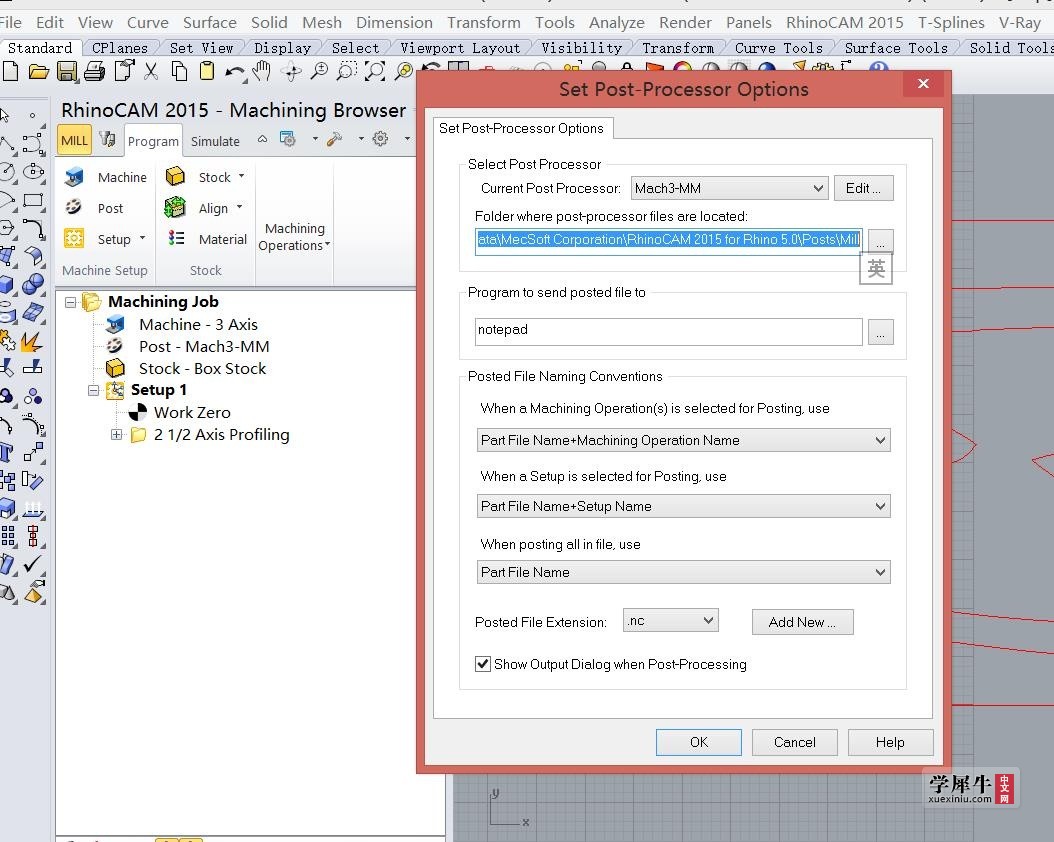Screen dimensions: 1054x842
Task: Open the posting all in file dropdown
Action: (684, 572)
